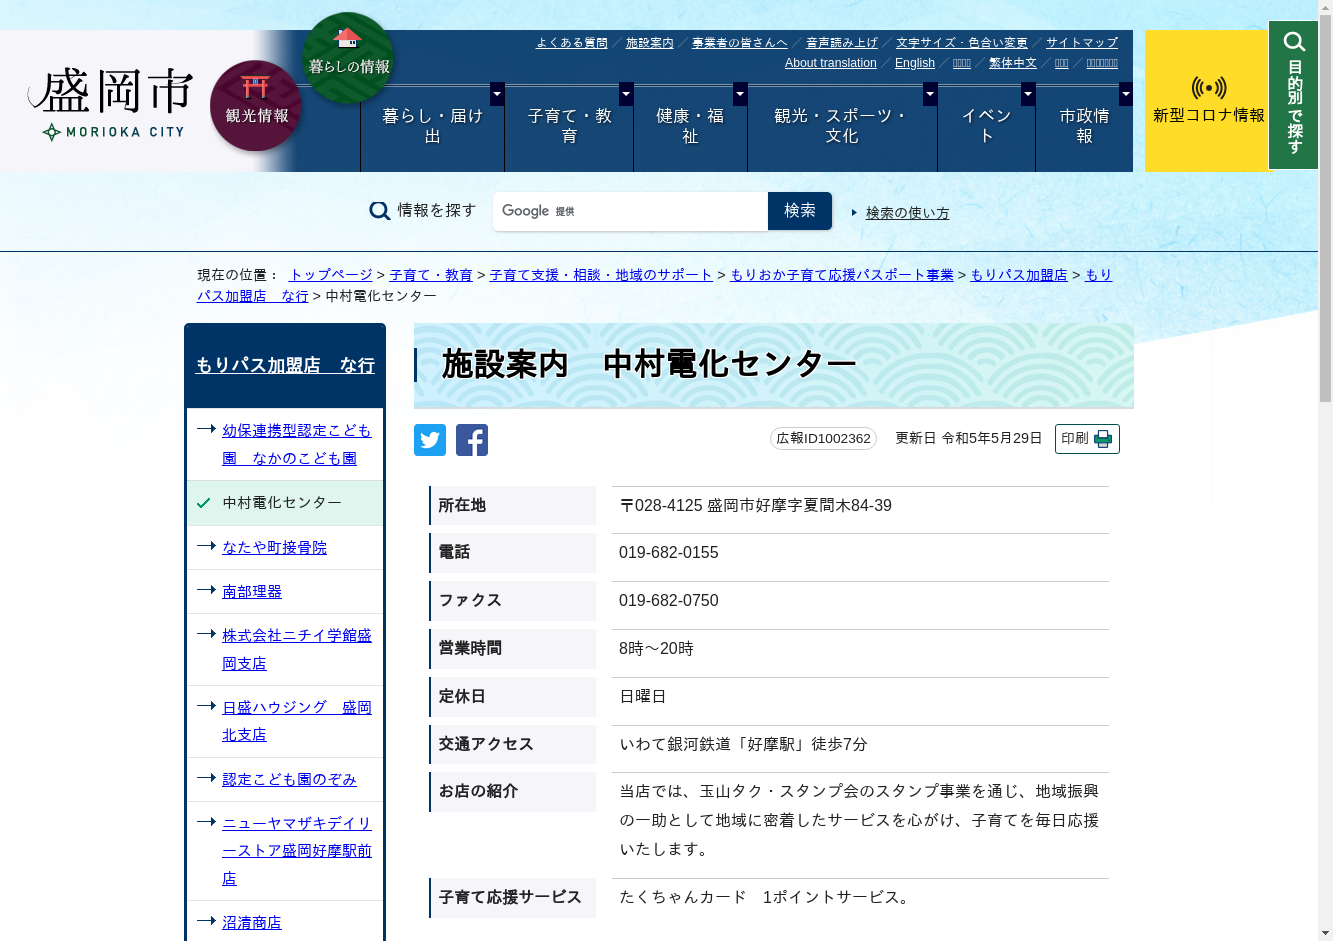
Task: Open the About translation link
Action: 831,63
